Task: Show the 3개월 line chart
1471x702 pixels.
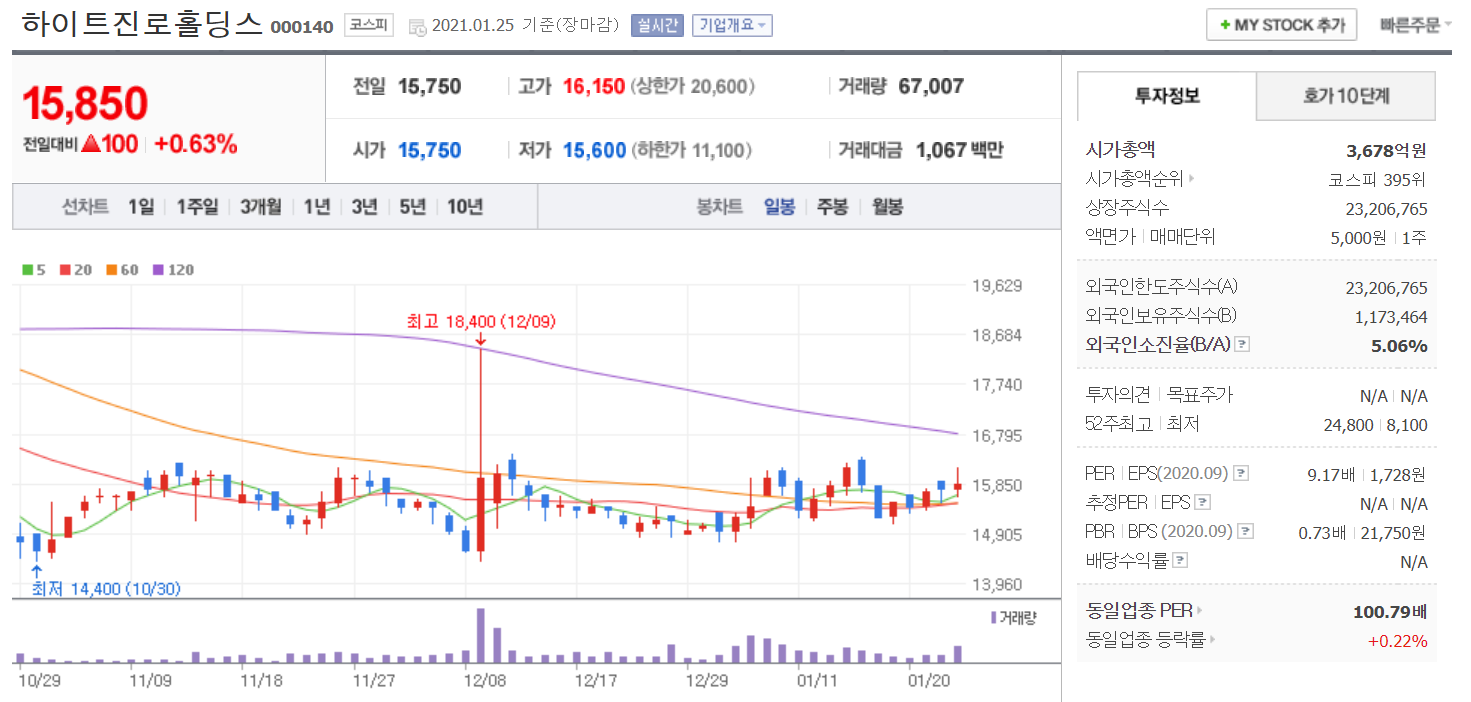Action: (260, 207)
